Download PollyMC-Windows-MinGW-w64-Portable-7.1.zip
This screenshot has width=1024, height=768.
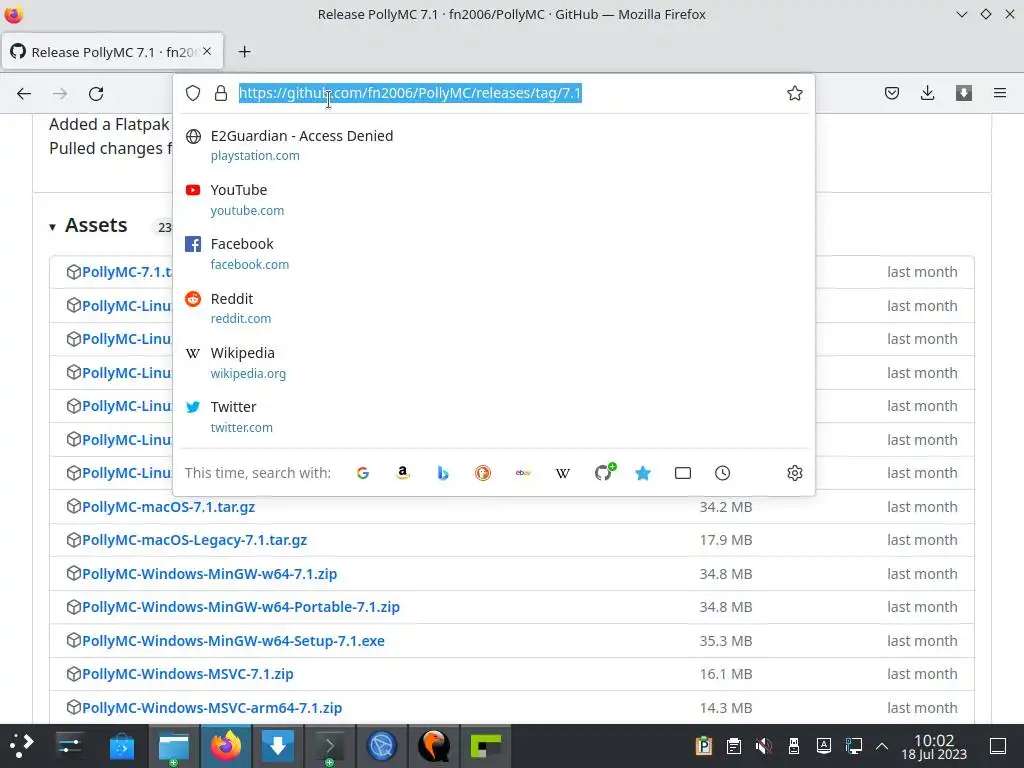[241, 607]
